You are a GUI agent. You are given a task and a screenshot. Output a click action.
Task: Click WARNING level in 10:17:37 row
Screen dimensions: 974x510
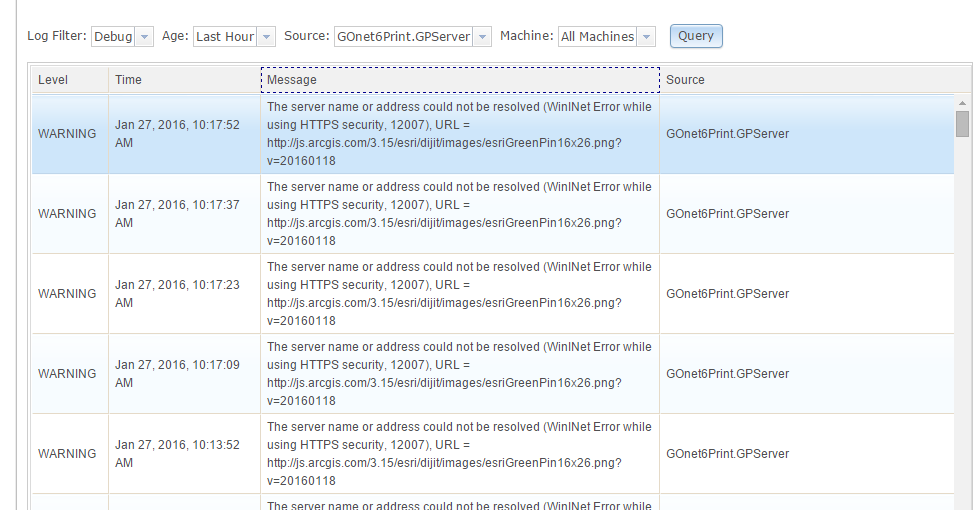(67, 214)
